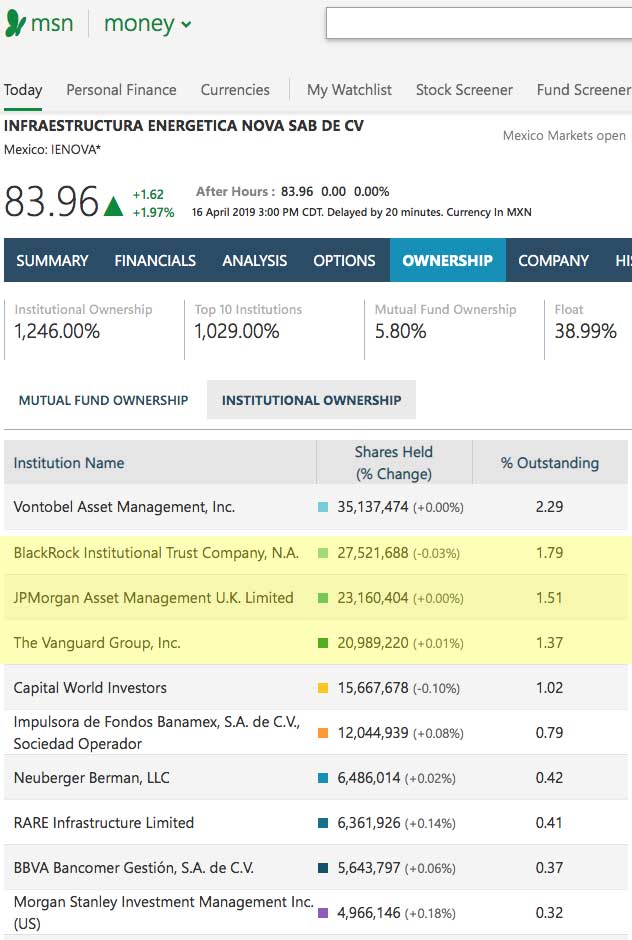The height and width of the screenshot is (940, 632).
Task: Open the Today navigation tab
Action: click(23, 90)
